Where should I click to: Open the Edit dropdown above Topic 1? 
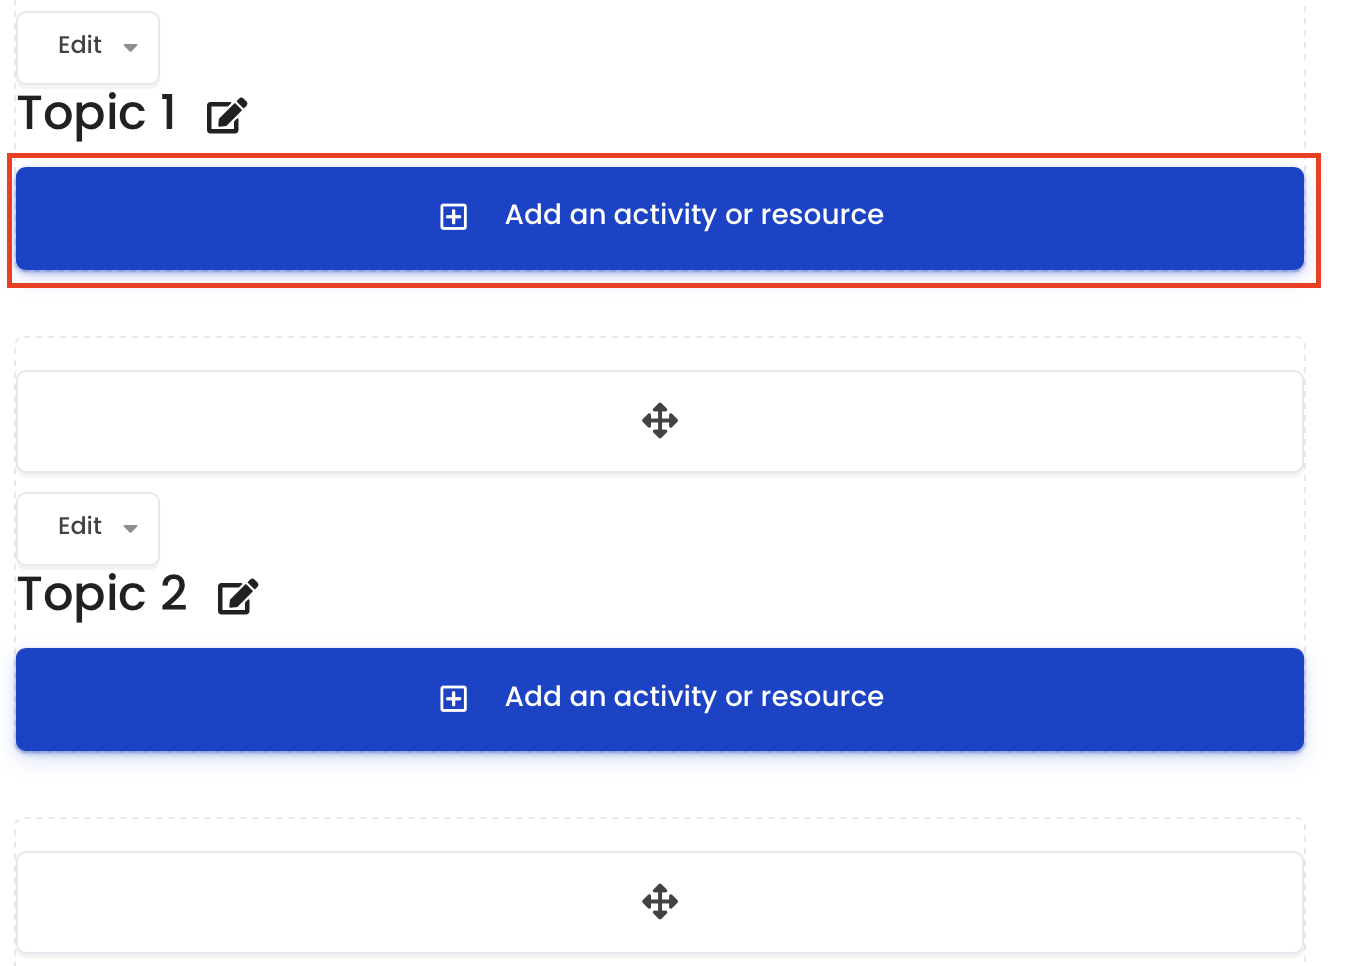88,47
